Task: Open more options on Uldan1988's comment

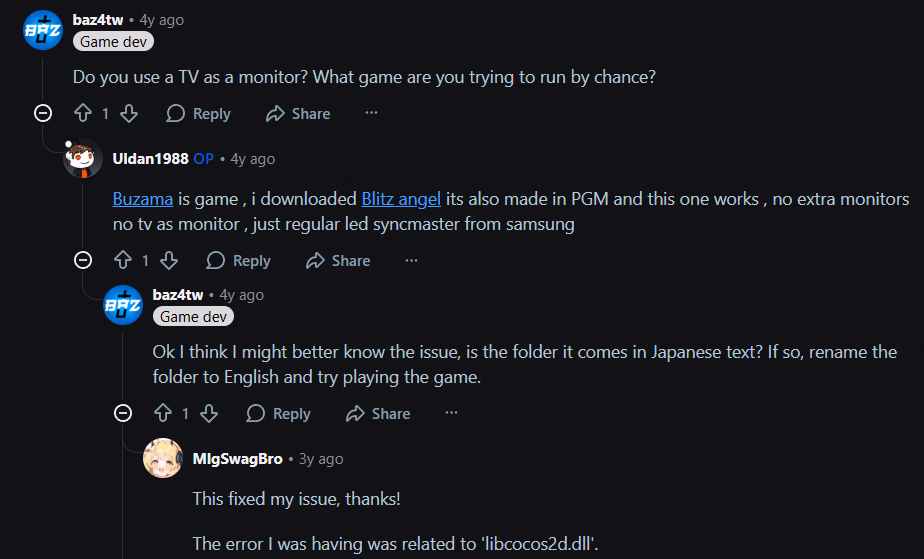Action: (x=411, y=261)
